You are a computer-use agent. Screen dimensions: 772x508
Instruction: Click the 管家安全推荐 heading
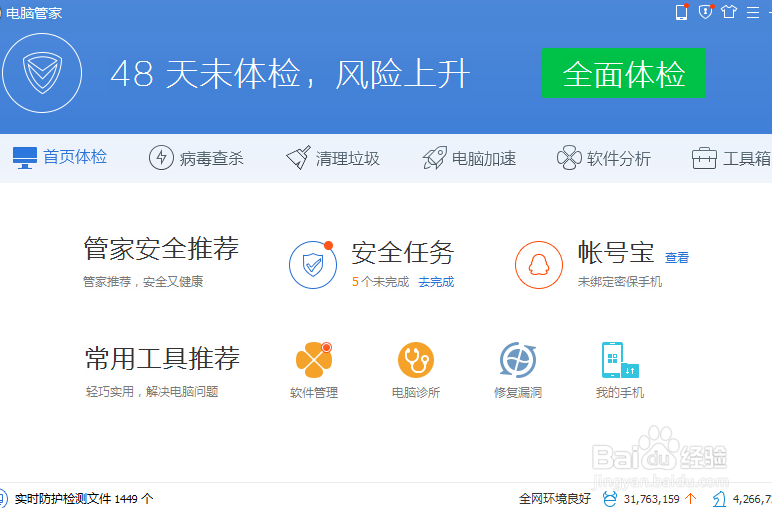tap(161, 248)
